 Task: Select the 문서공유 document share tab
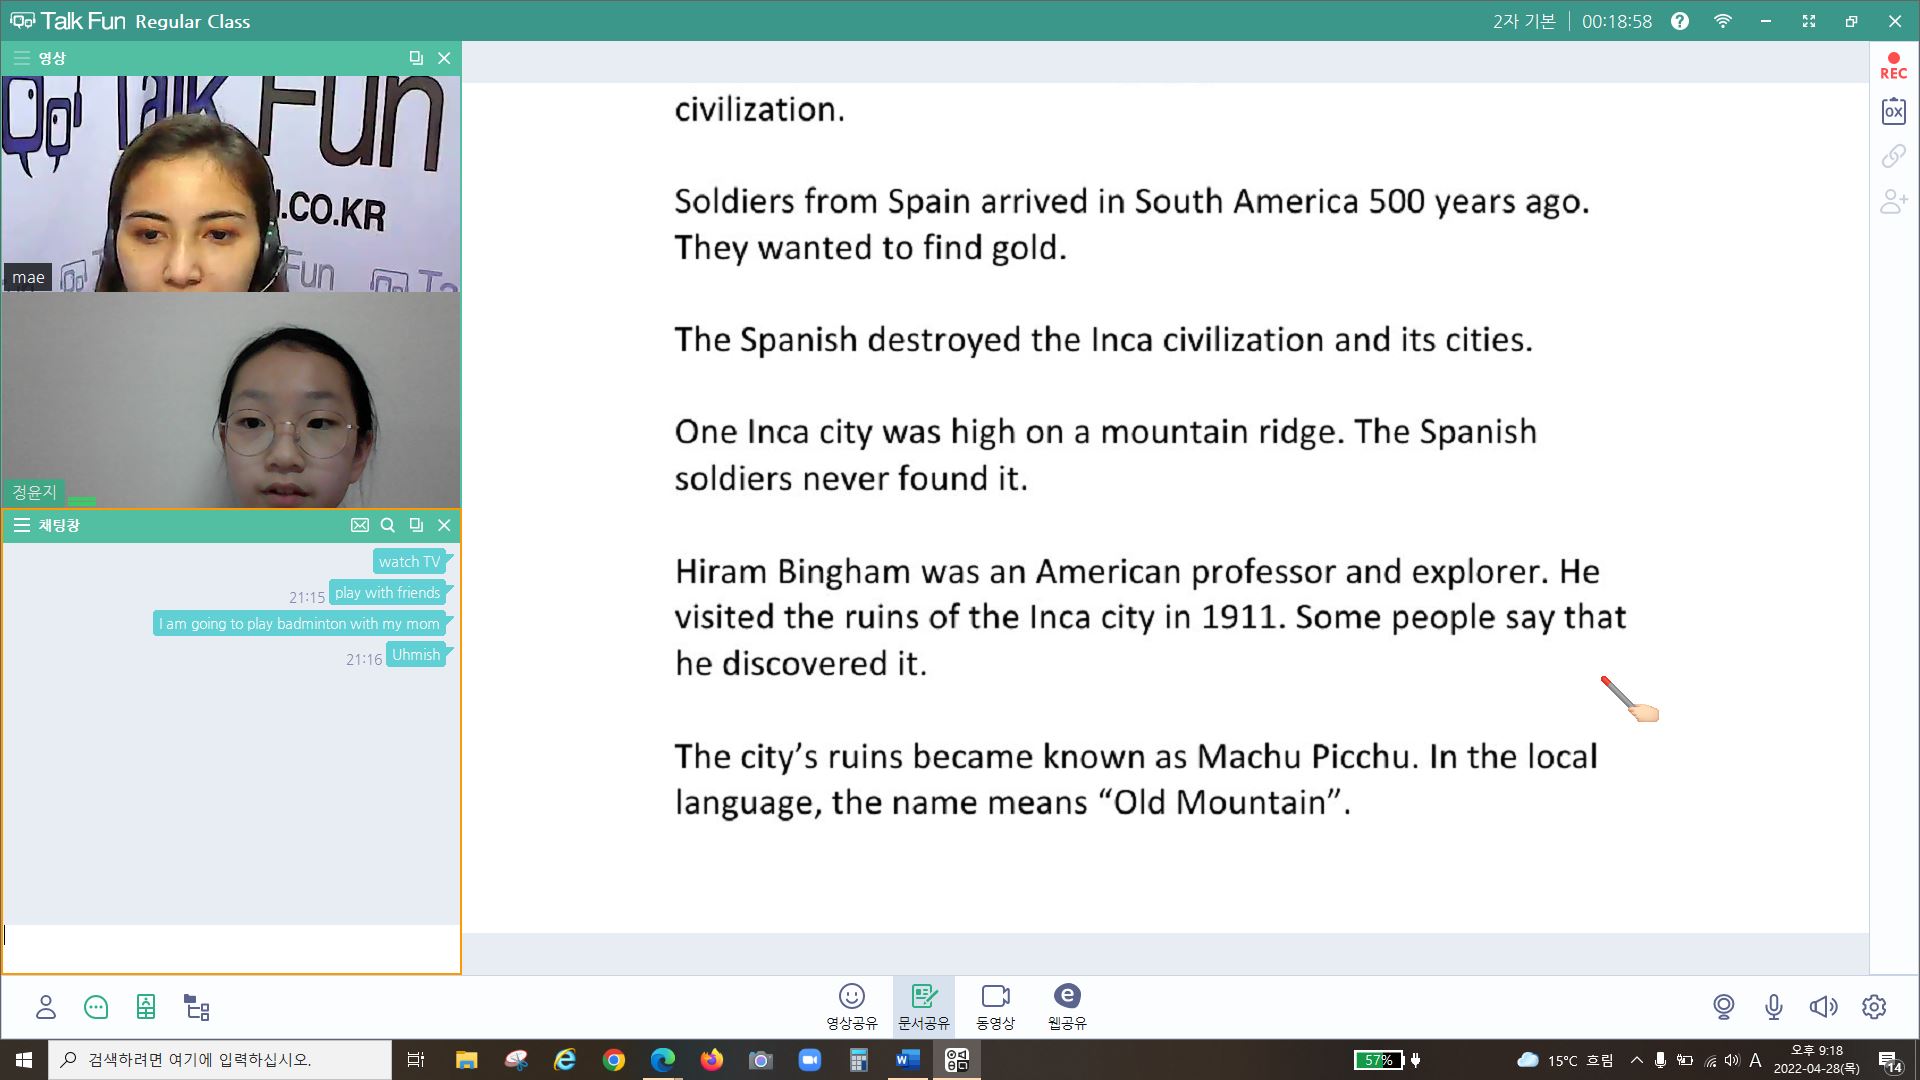tap(923, 1006)
